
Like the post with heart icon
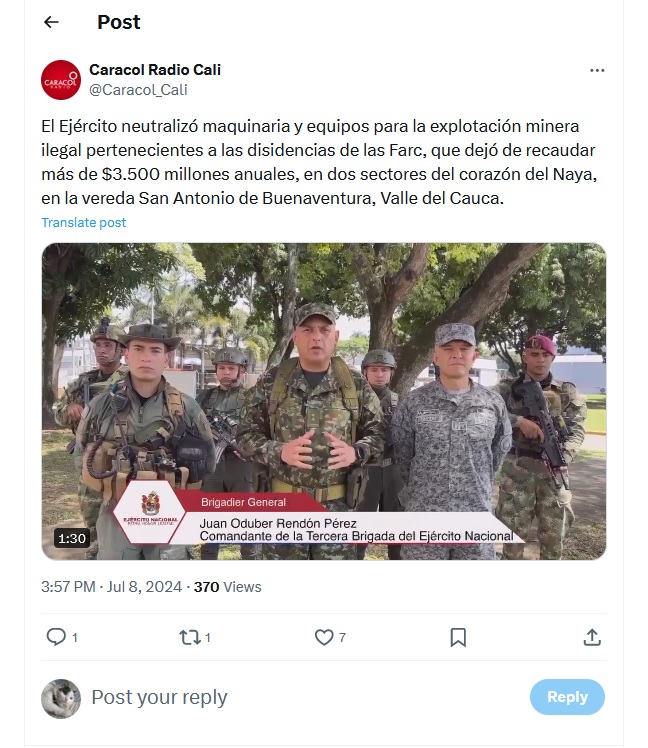coord(324,637)
